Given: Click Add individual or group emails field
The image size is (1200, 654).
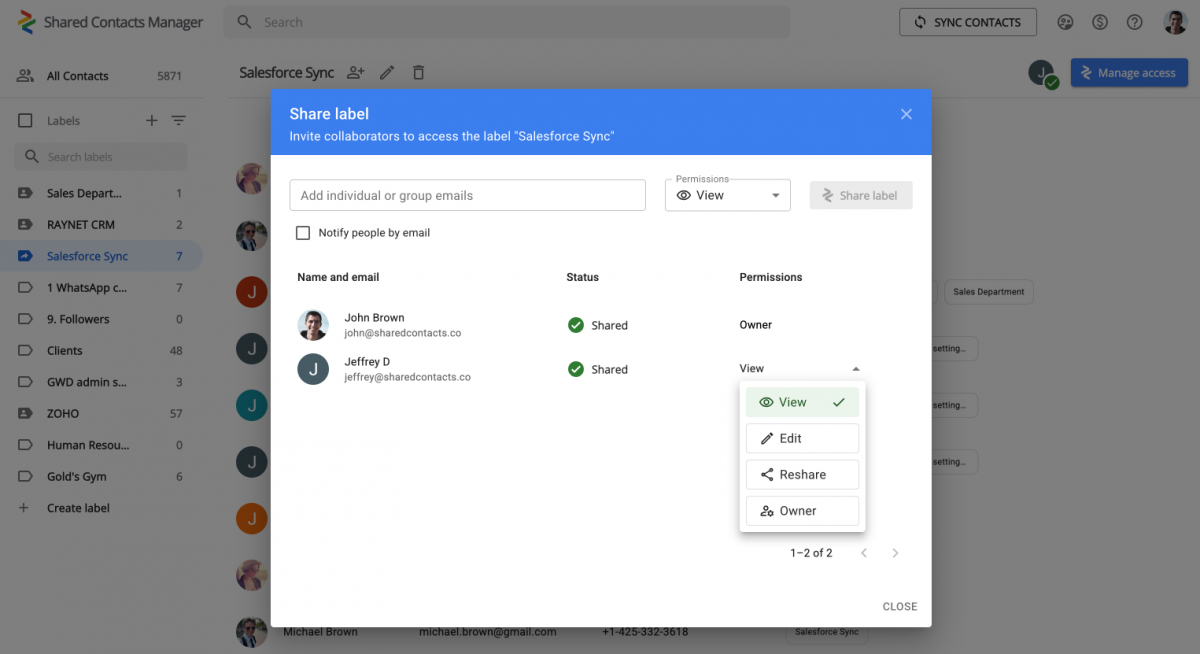Looking at the screenshot, I should click(468, 195).
